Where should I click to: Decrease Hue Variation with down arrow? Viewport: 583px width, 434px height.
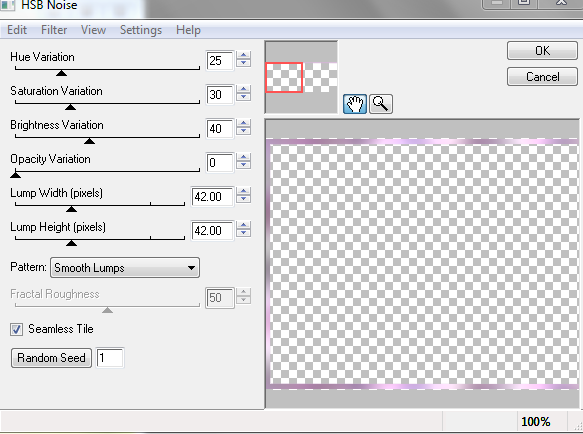244,63
